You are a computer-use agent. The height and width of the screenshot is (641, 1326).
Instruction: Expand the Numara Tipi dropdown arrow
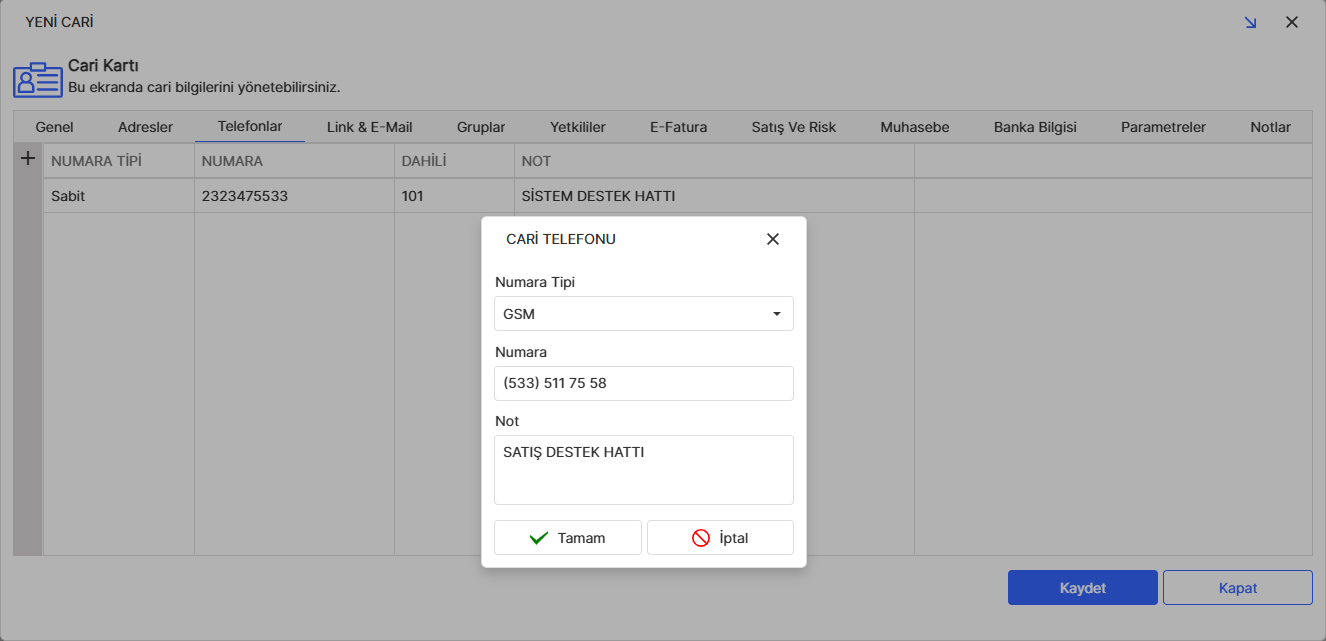click(x=776, y=314)
